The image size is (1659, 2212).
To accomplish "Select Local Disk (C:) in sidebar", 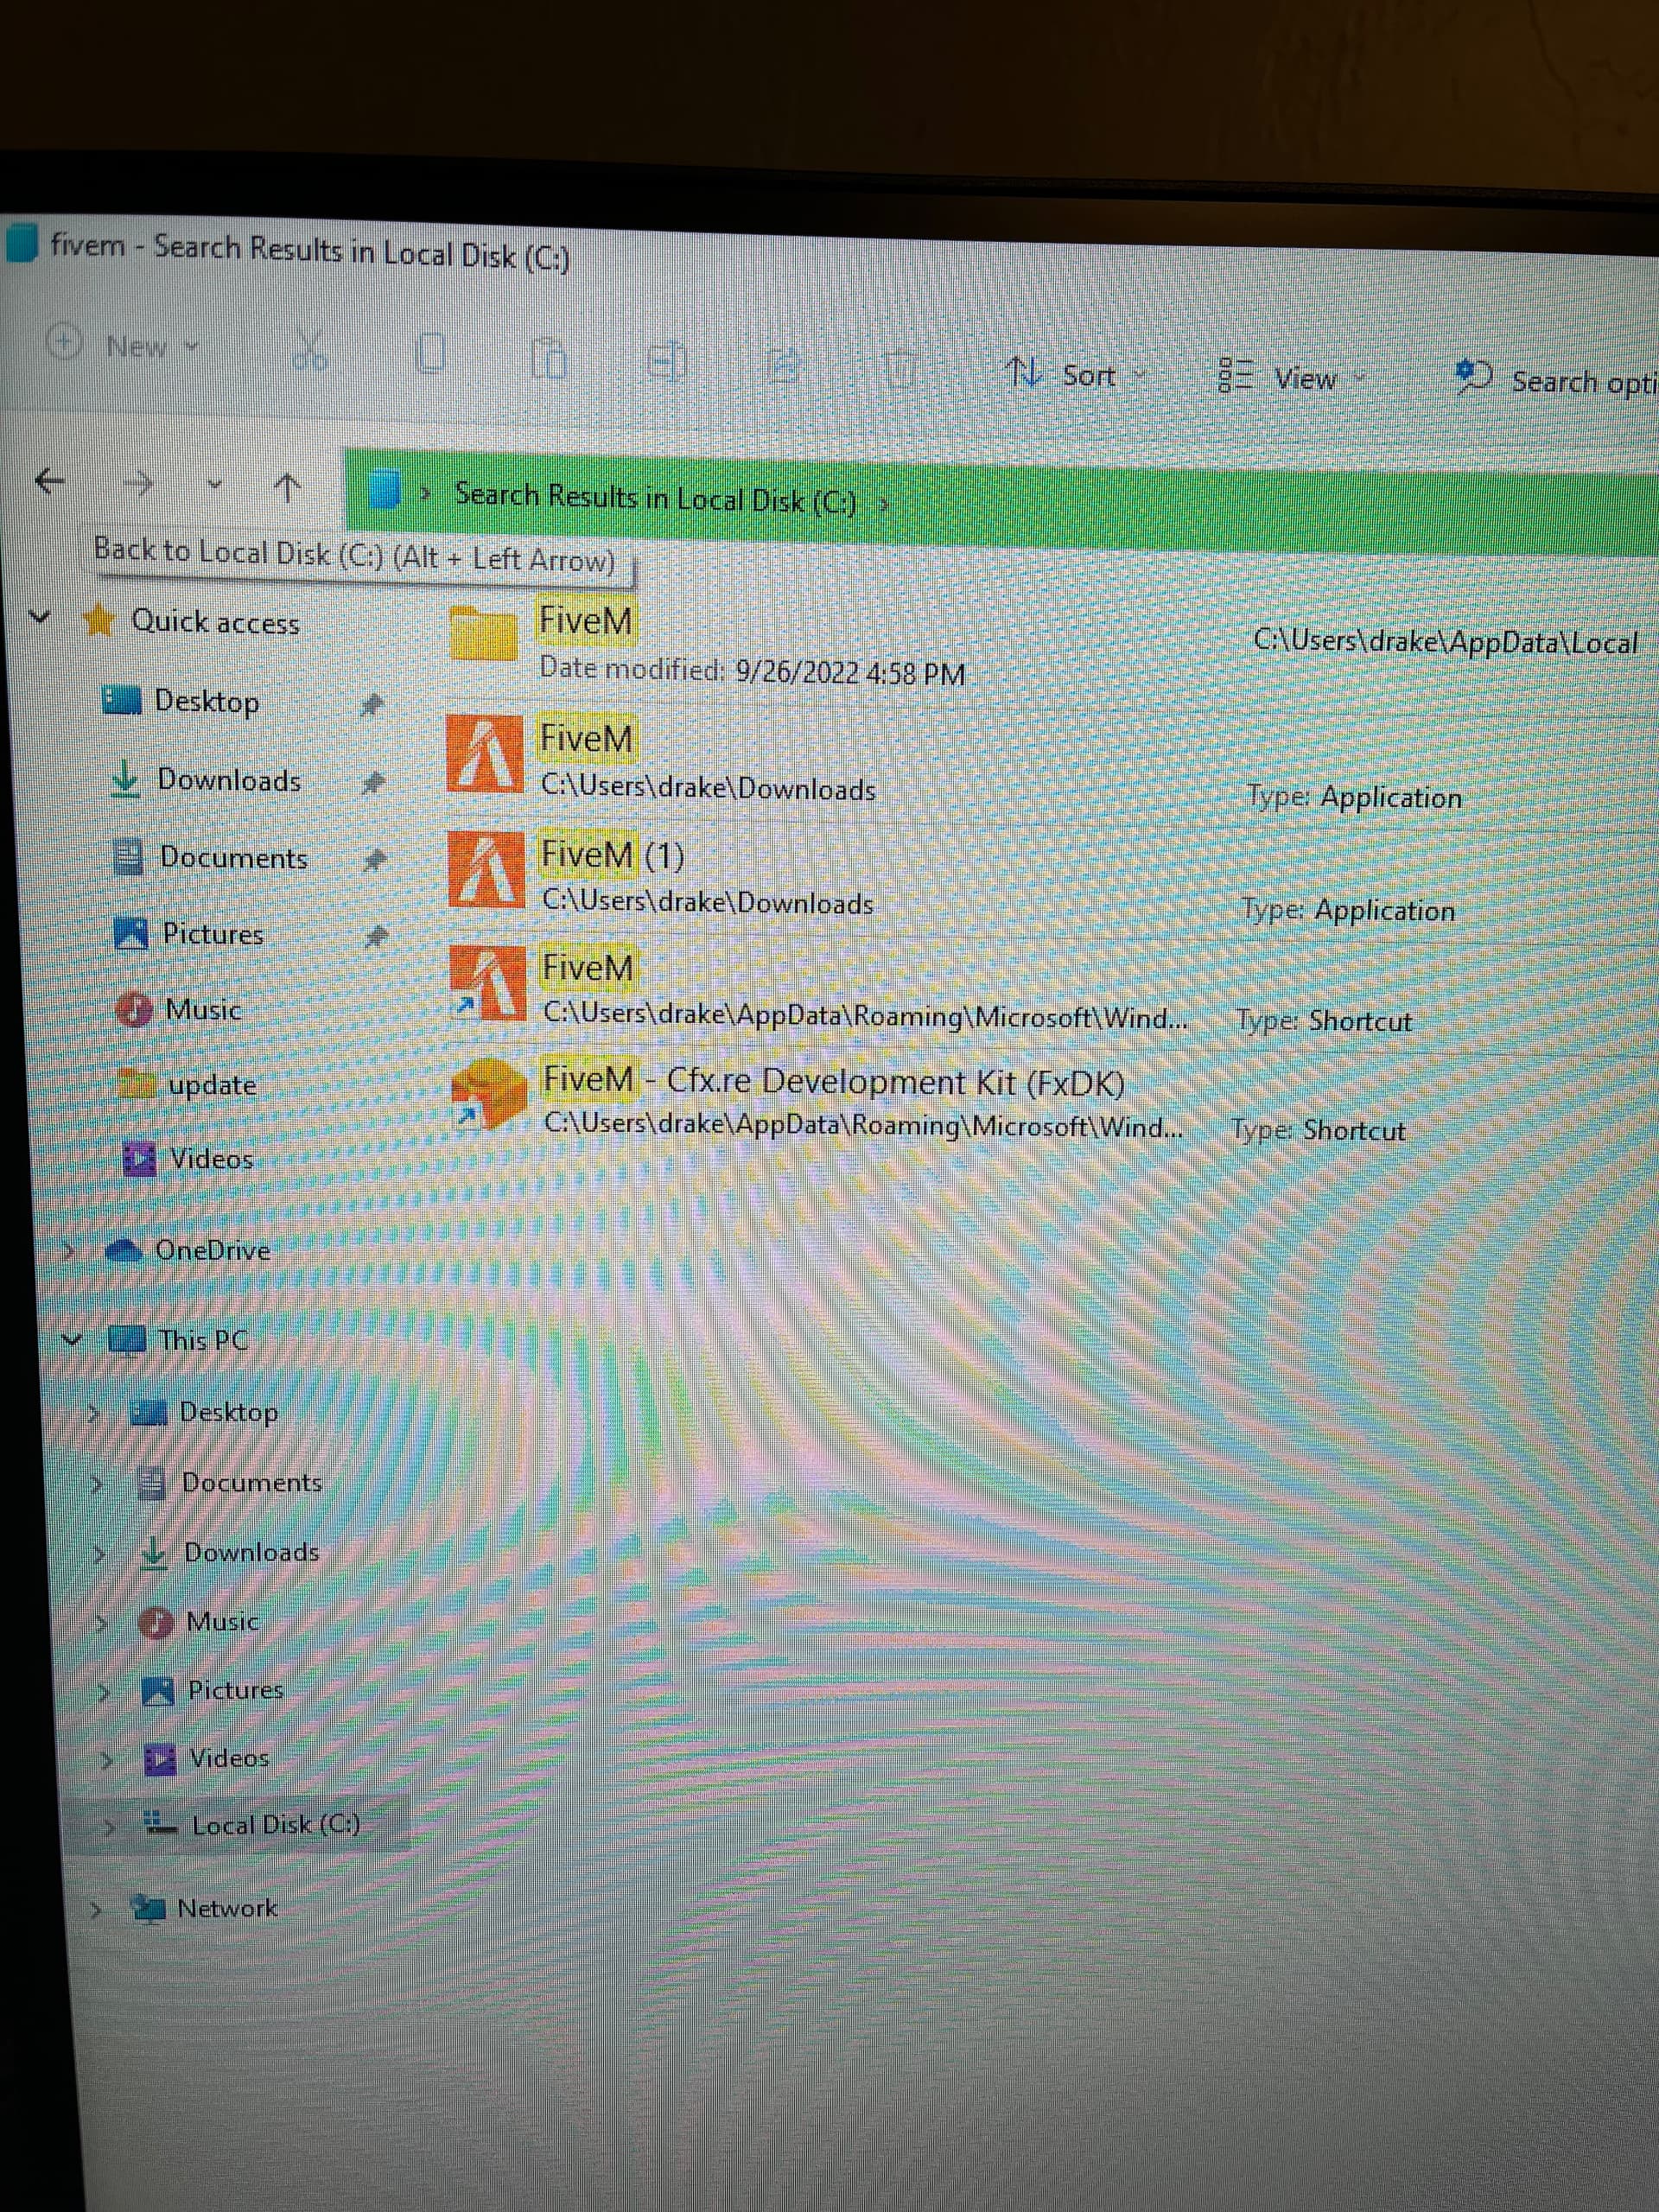I will pos(275,1825).
